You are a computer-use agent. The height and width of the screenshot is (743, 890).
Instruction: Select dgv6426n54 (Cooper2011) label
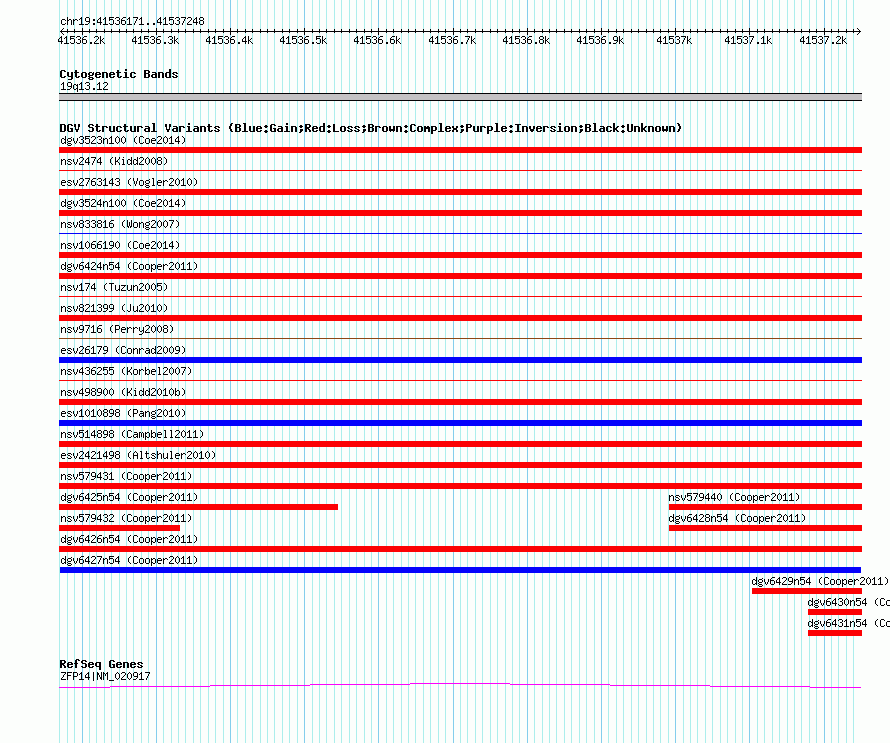point(129,539)
